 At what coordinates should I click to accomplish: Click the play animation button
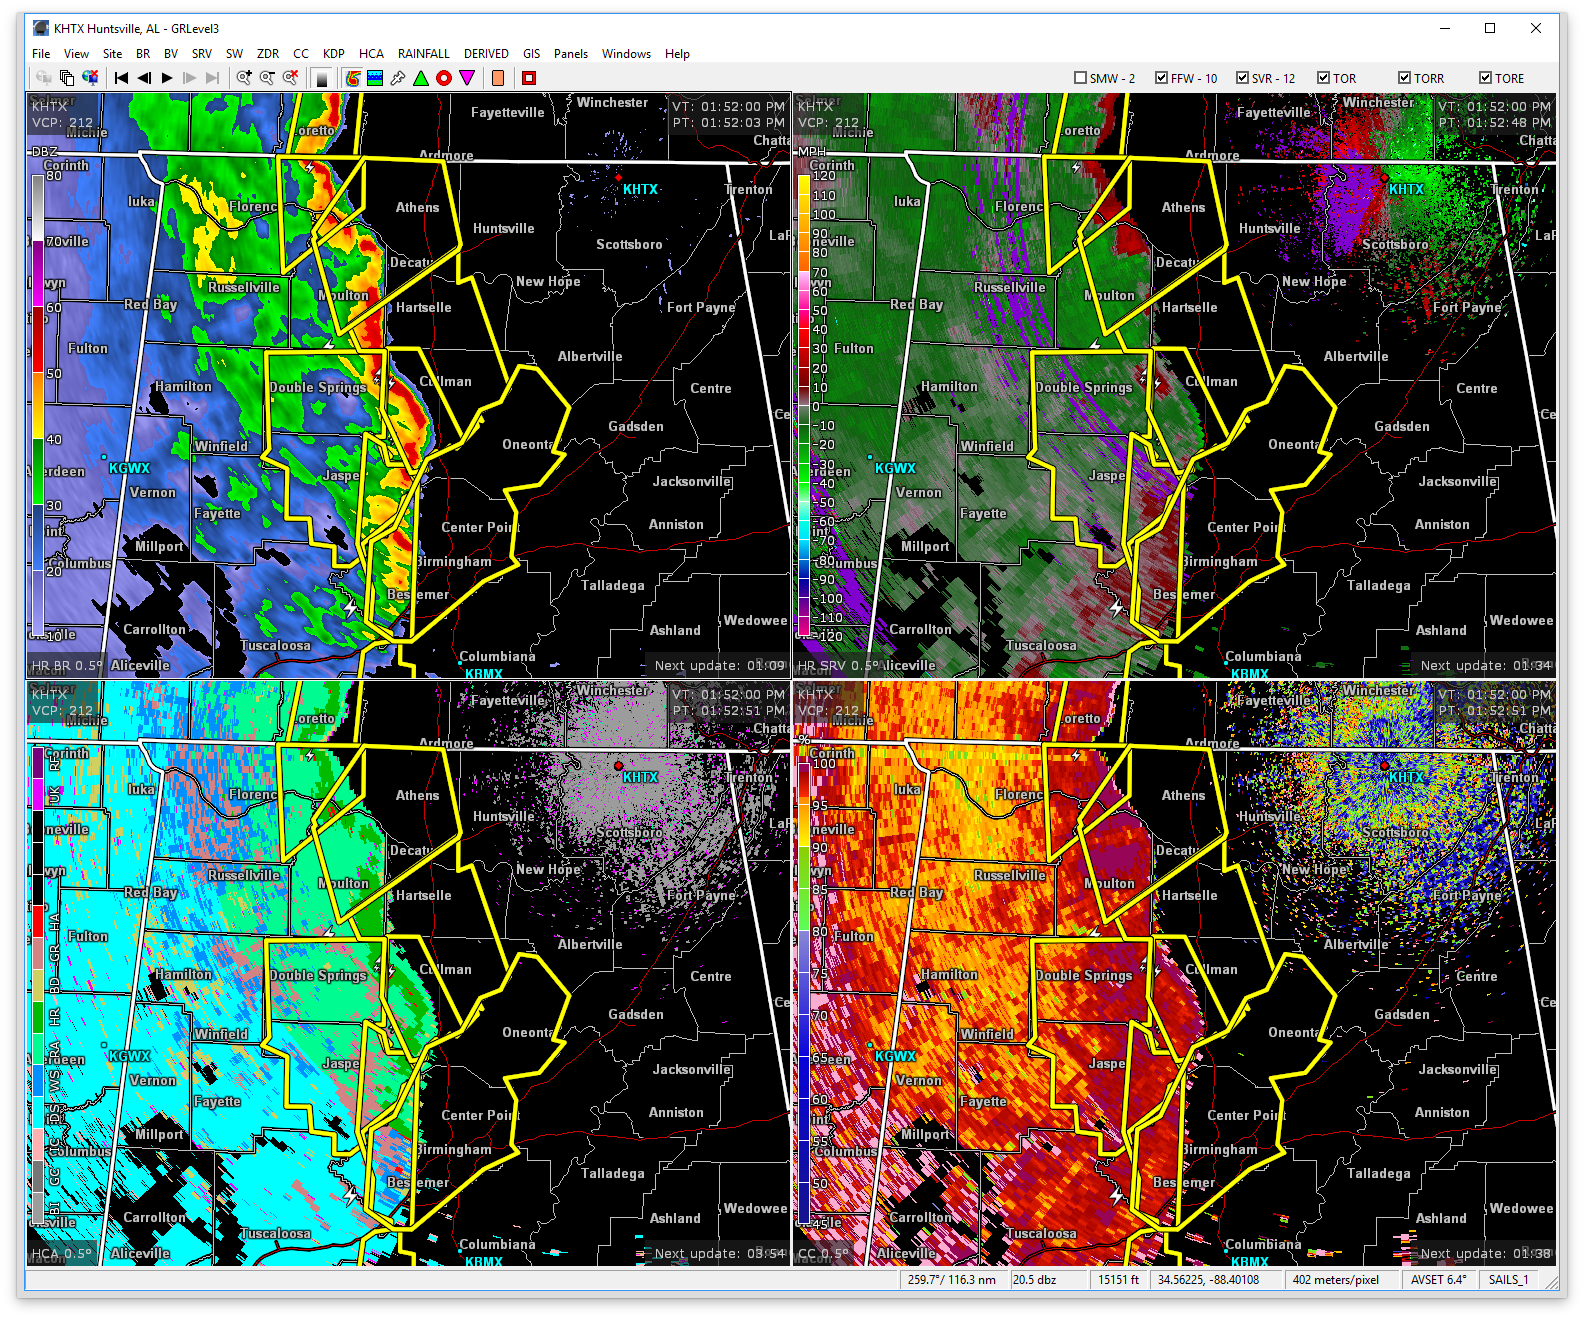coord(167,78)
